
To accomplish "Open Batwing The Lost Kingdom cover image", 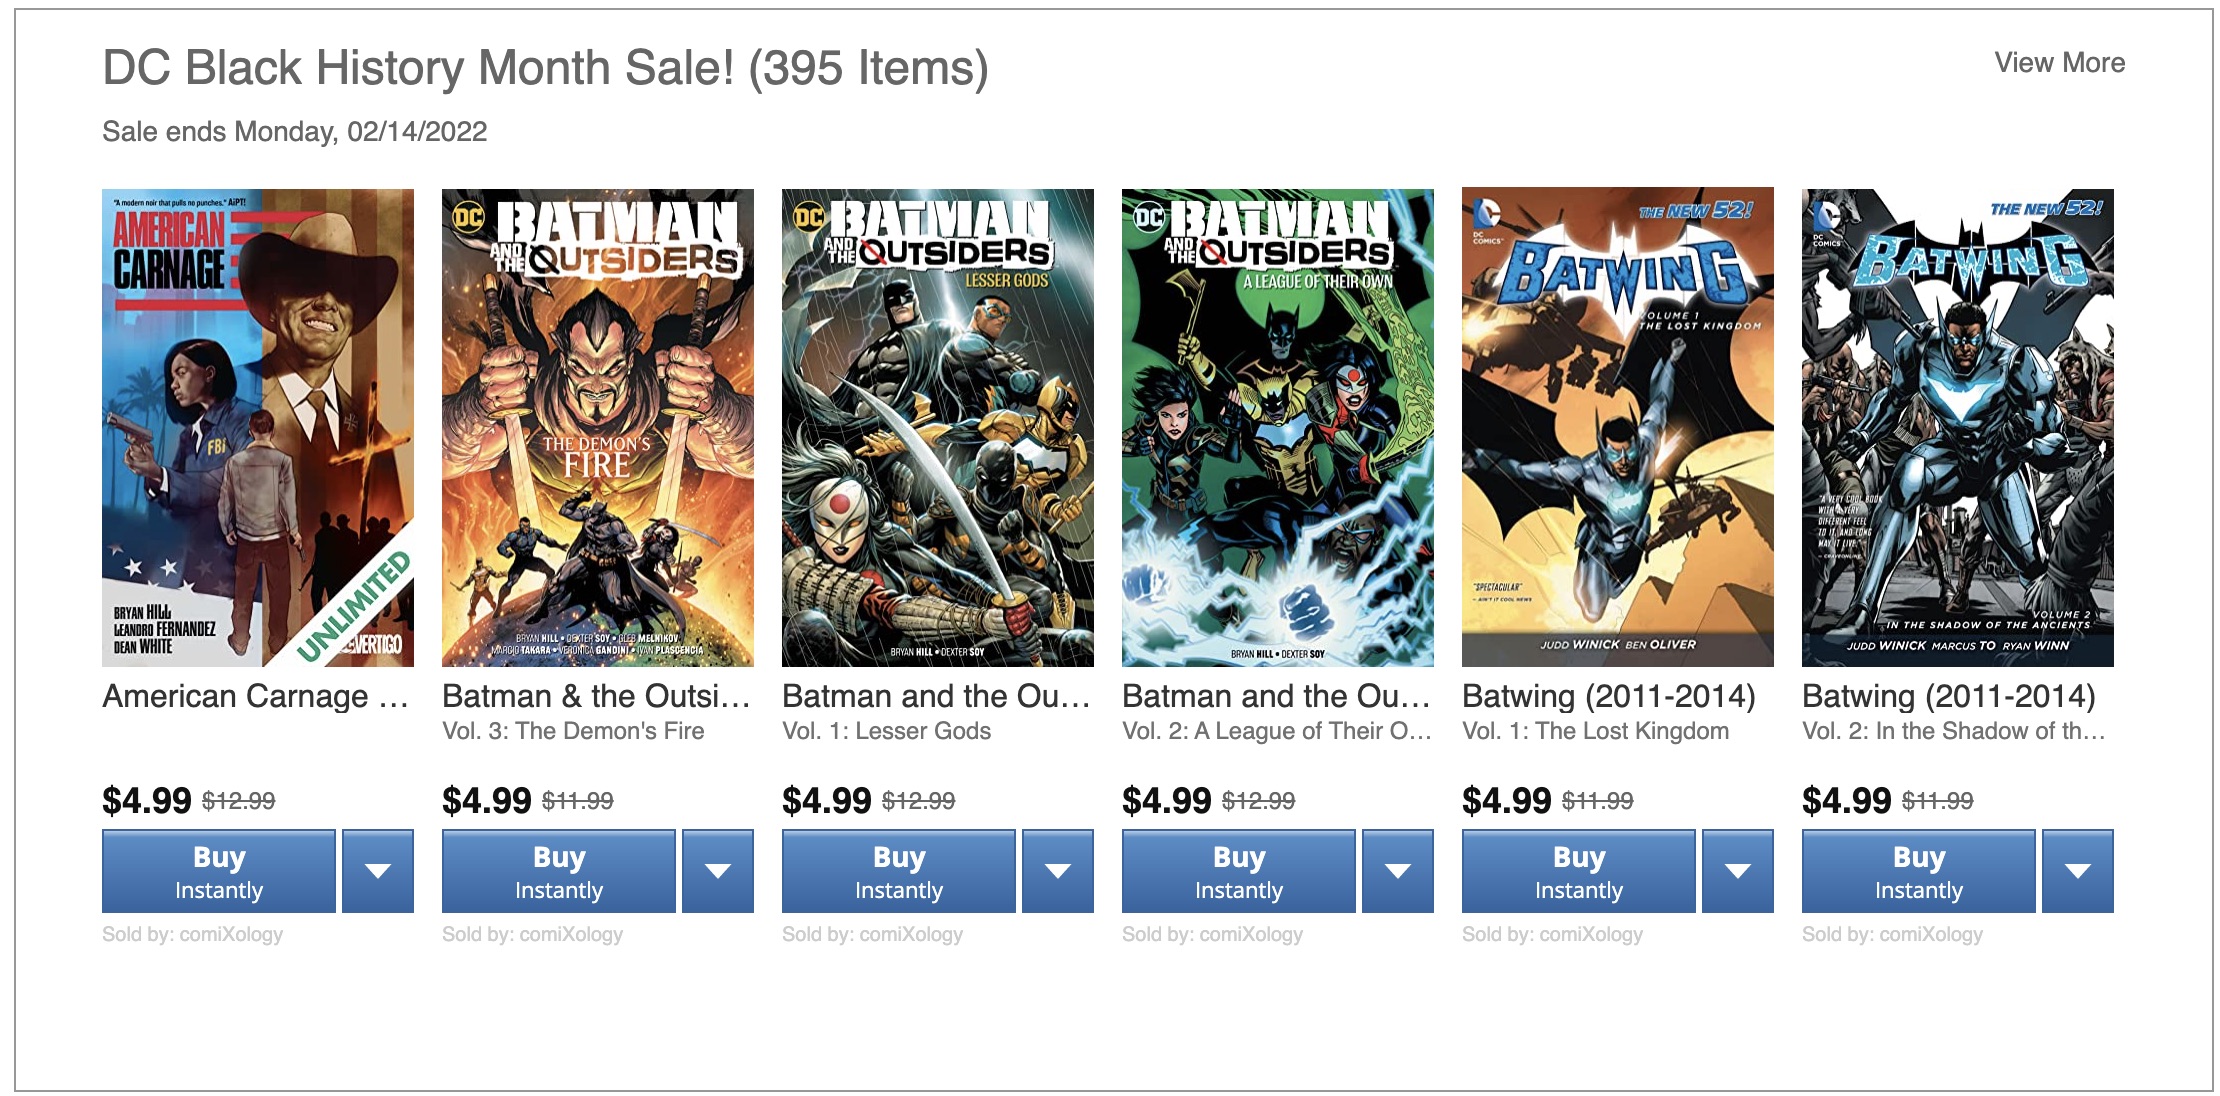I will 1618,428.
